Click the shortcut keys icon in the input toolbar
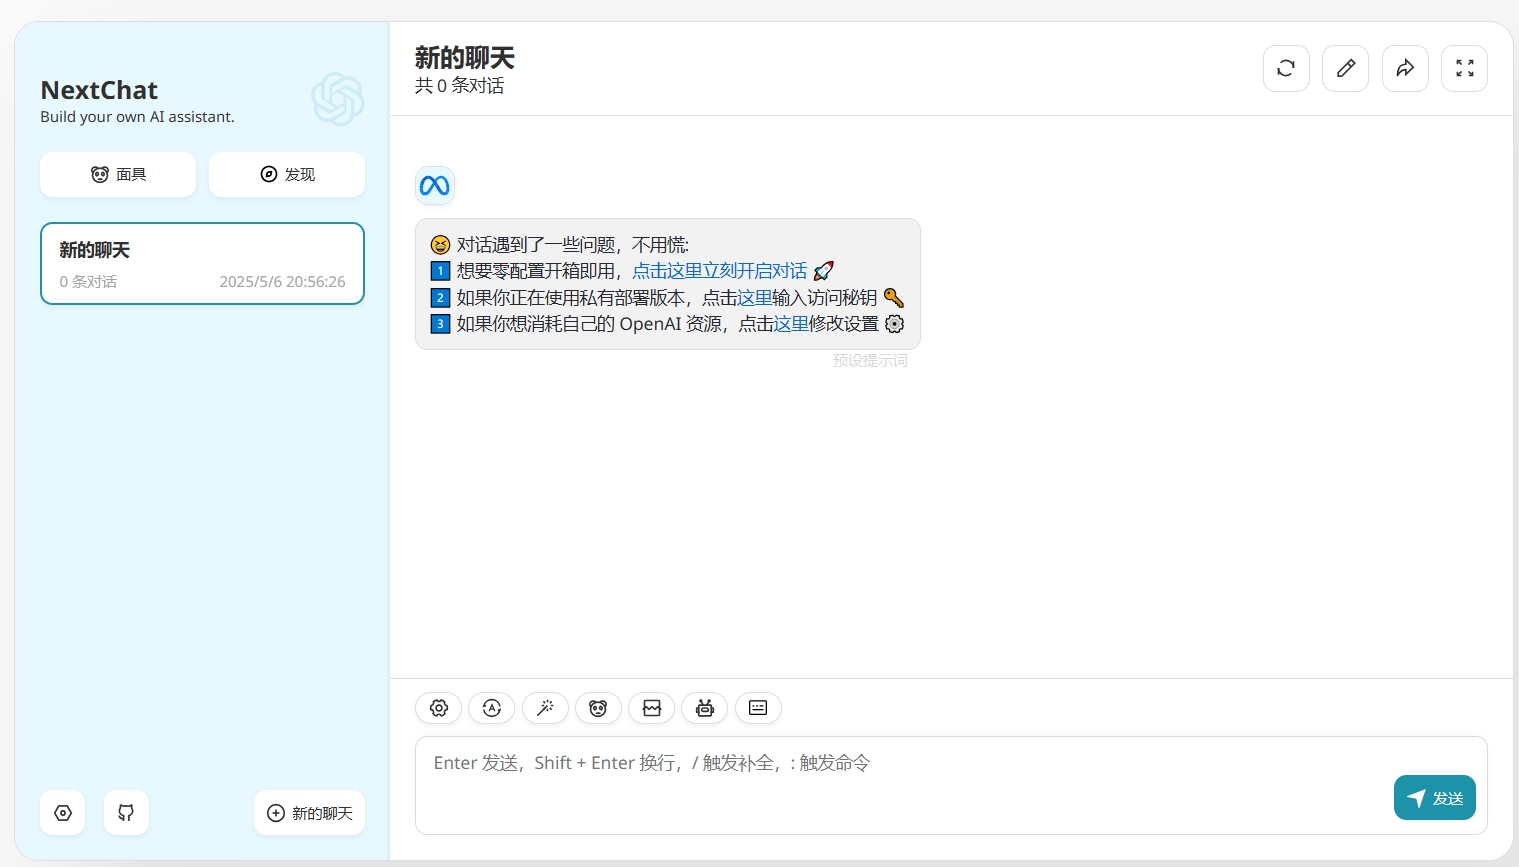The image size is (1519, 867). pyautogui.click(x=757, y=708)
